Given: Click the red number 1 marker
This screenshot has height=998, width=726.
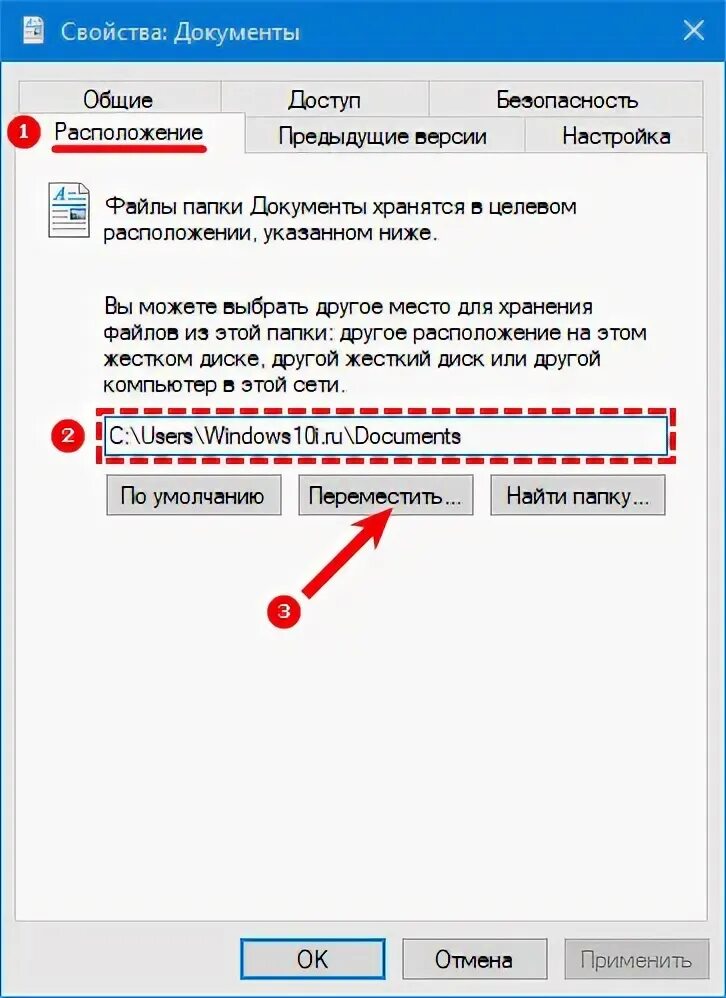Looking at the screenshot, I should click(24, 133).
